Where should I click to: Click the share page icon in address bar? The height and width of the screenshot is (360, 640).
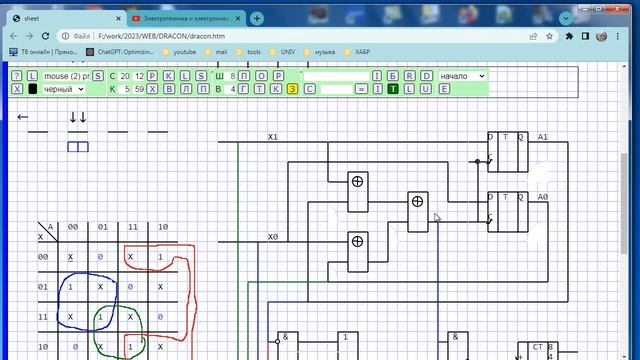[x=533, y=36]
